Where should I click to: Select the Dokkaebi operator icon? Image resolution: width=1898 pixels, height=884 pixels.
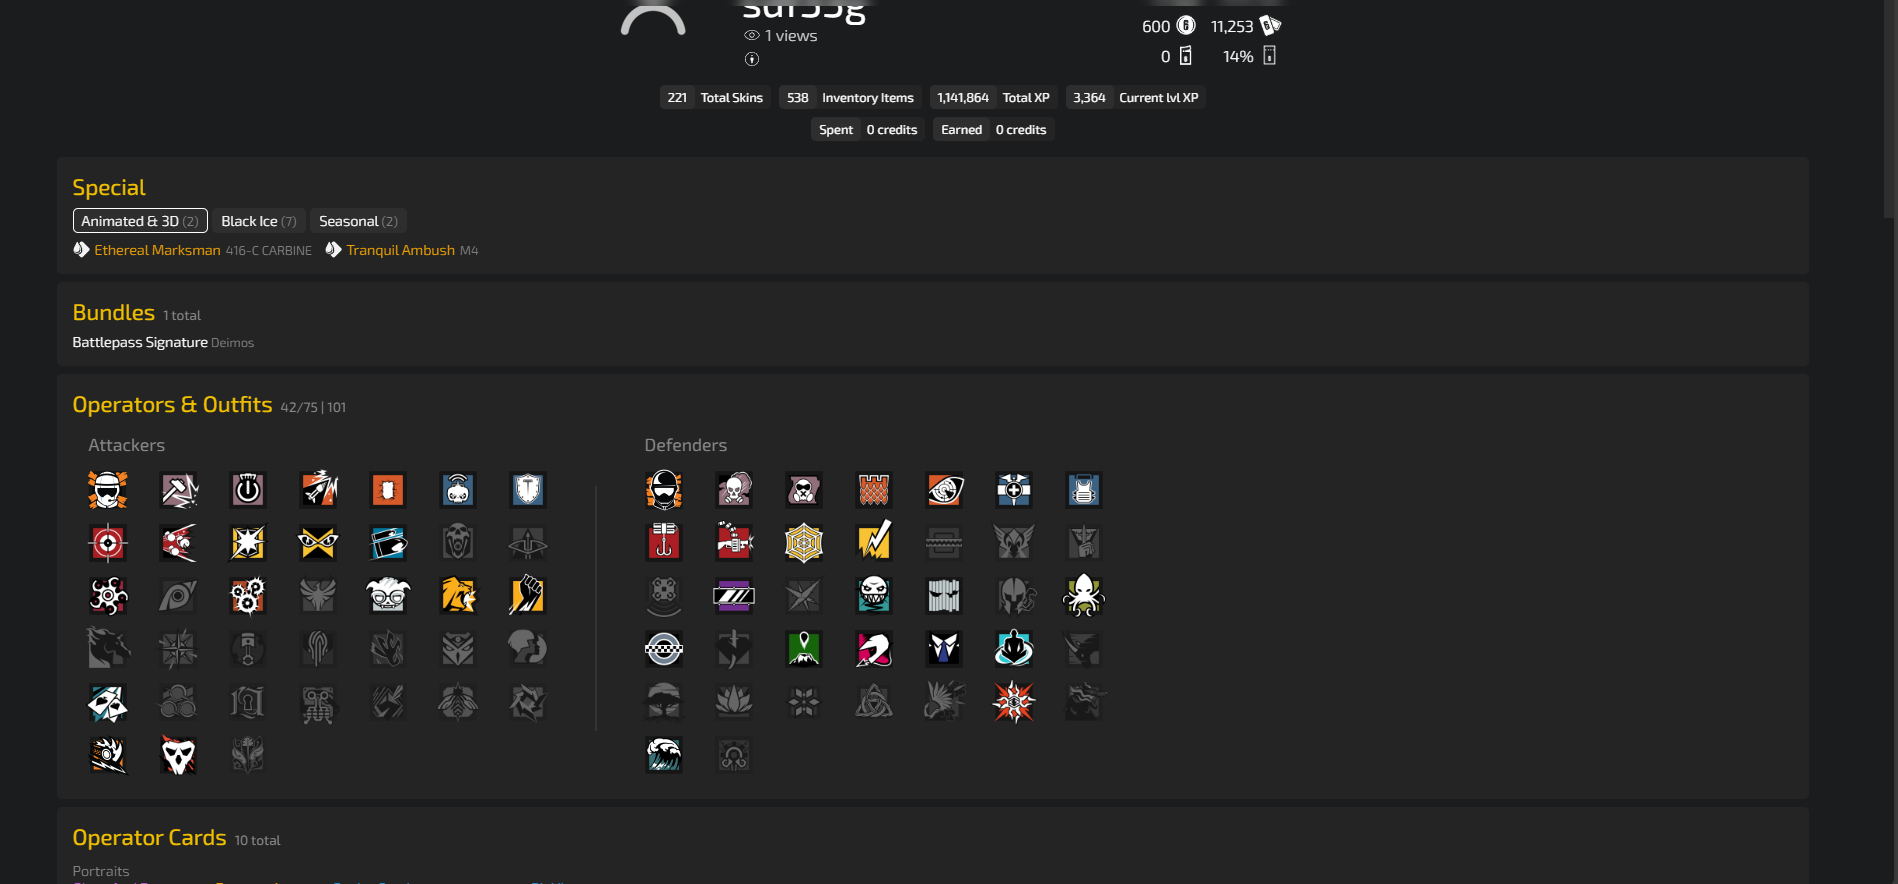click(x=388, y=596)
